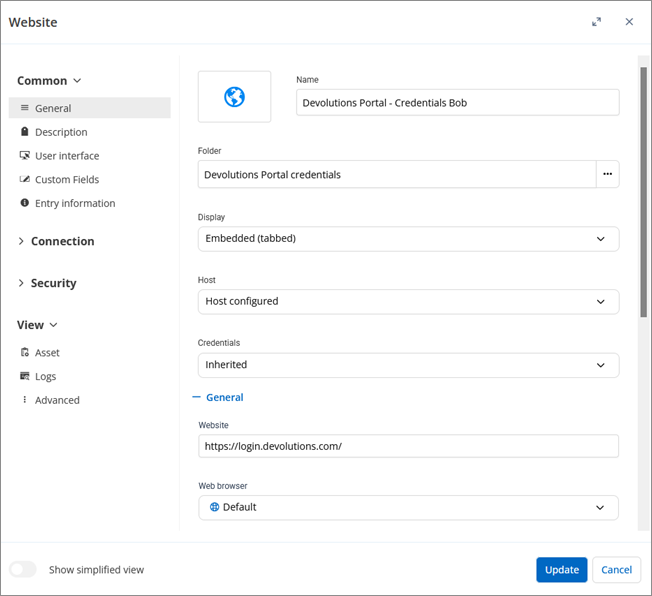Open Asset page under View

(x=47, y=352)
